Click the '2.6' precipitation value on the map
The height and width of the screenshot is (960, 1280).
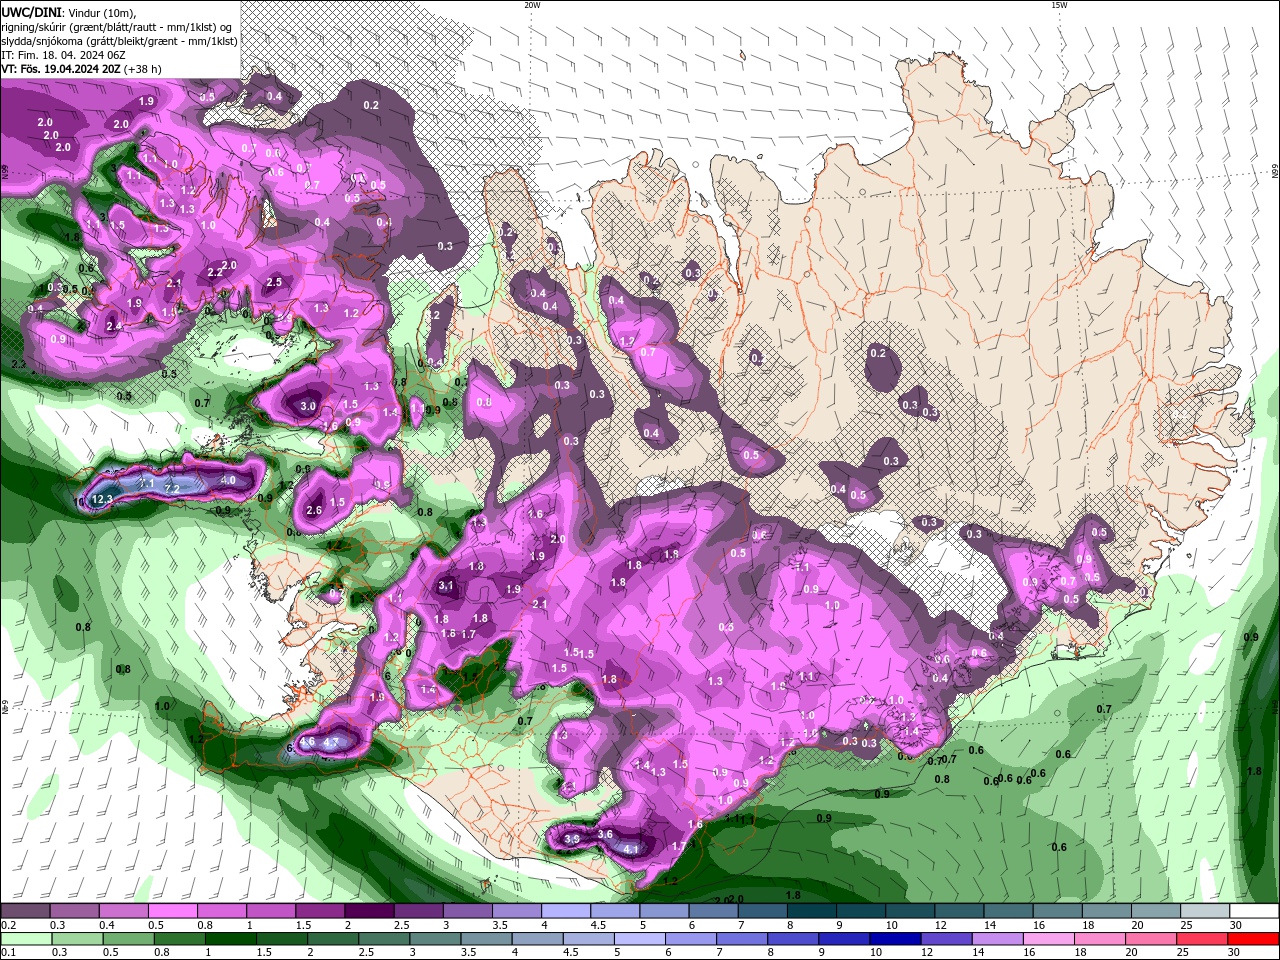coord(314,510)
